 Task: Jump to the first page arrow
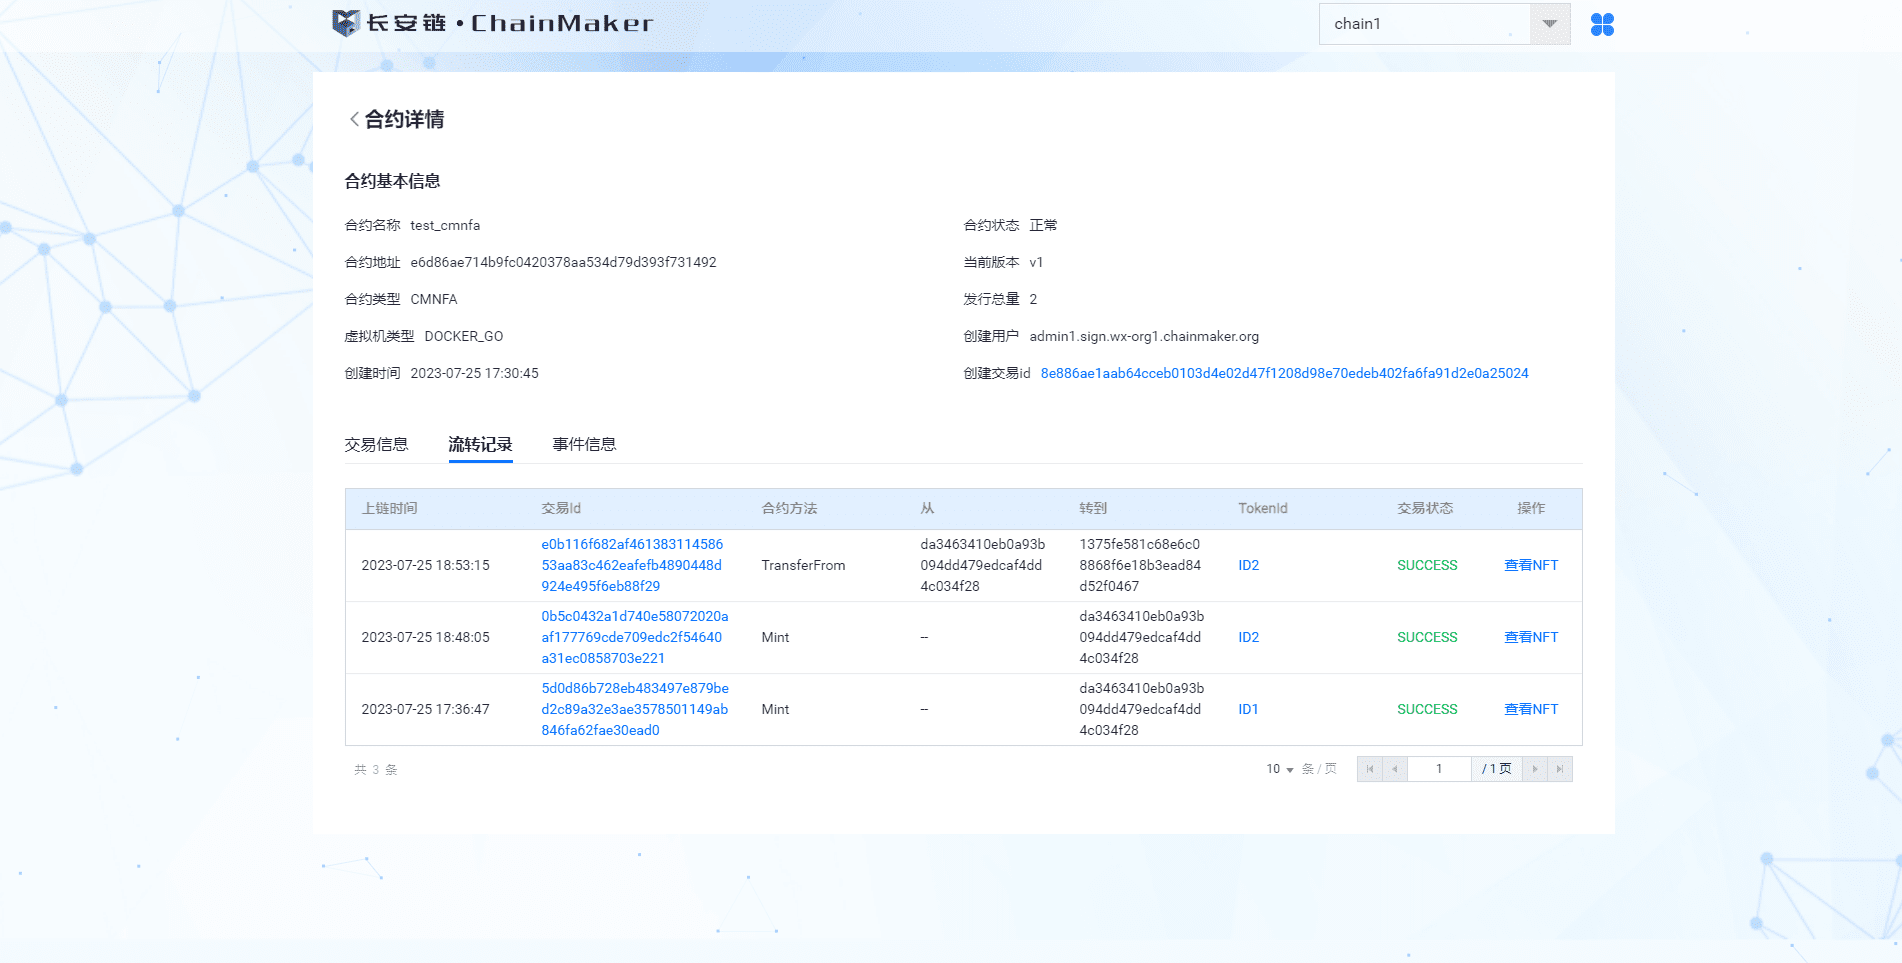tap(1370, 769)
